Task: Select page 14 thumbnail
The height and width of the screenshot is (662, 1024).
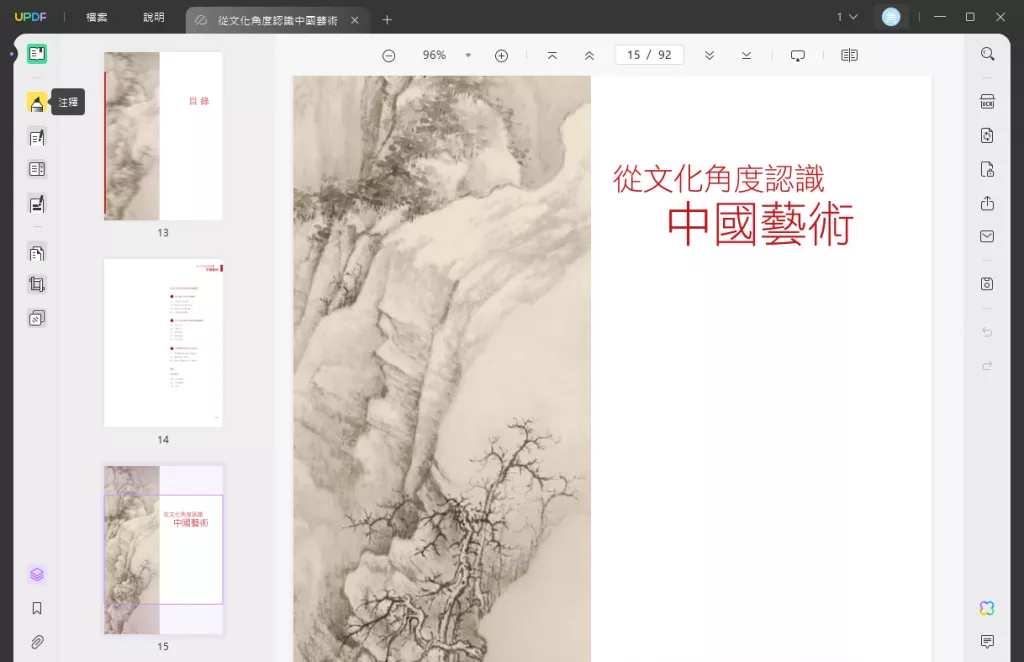Action: [x=163, y=343]
